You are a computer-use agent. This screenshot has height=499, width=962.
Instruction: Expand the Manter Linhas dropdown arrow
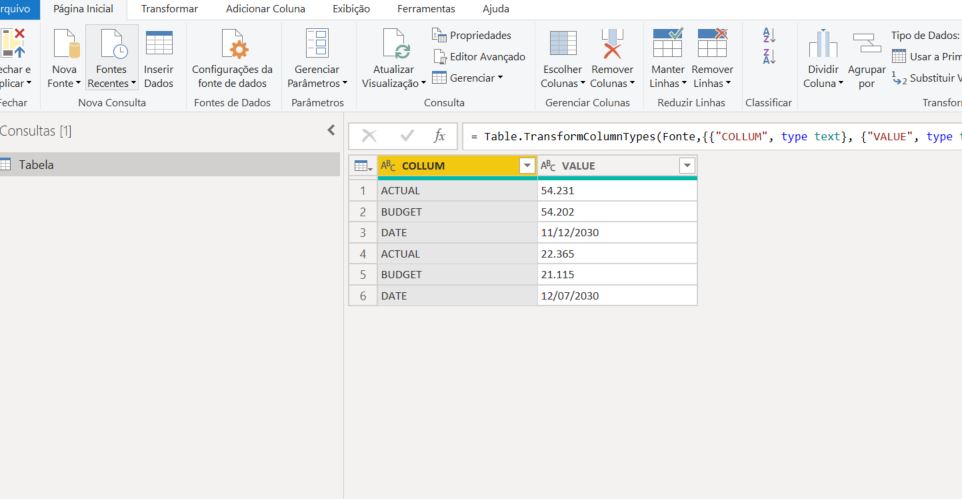coord(684,83)
